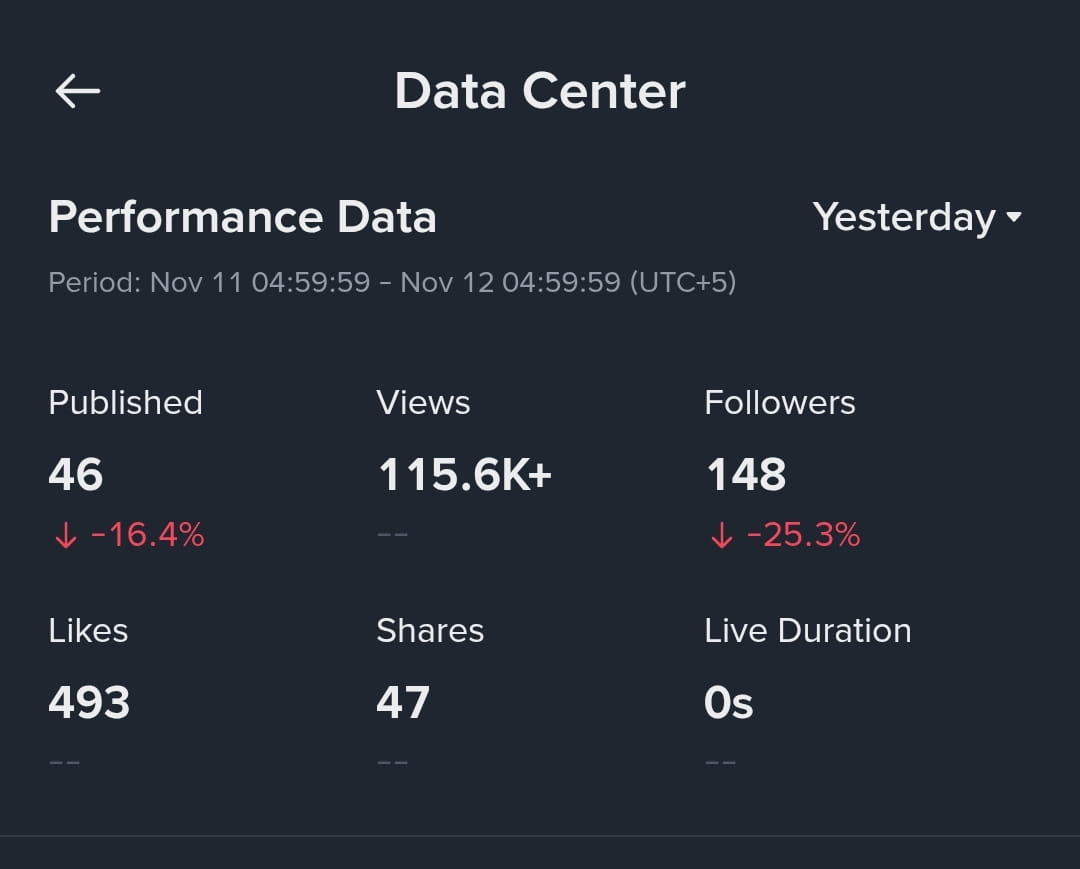The width and height of the screenshot is (1080, 869).
Task: Click the 47 shares count
Action: (x=403, y=702)
